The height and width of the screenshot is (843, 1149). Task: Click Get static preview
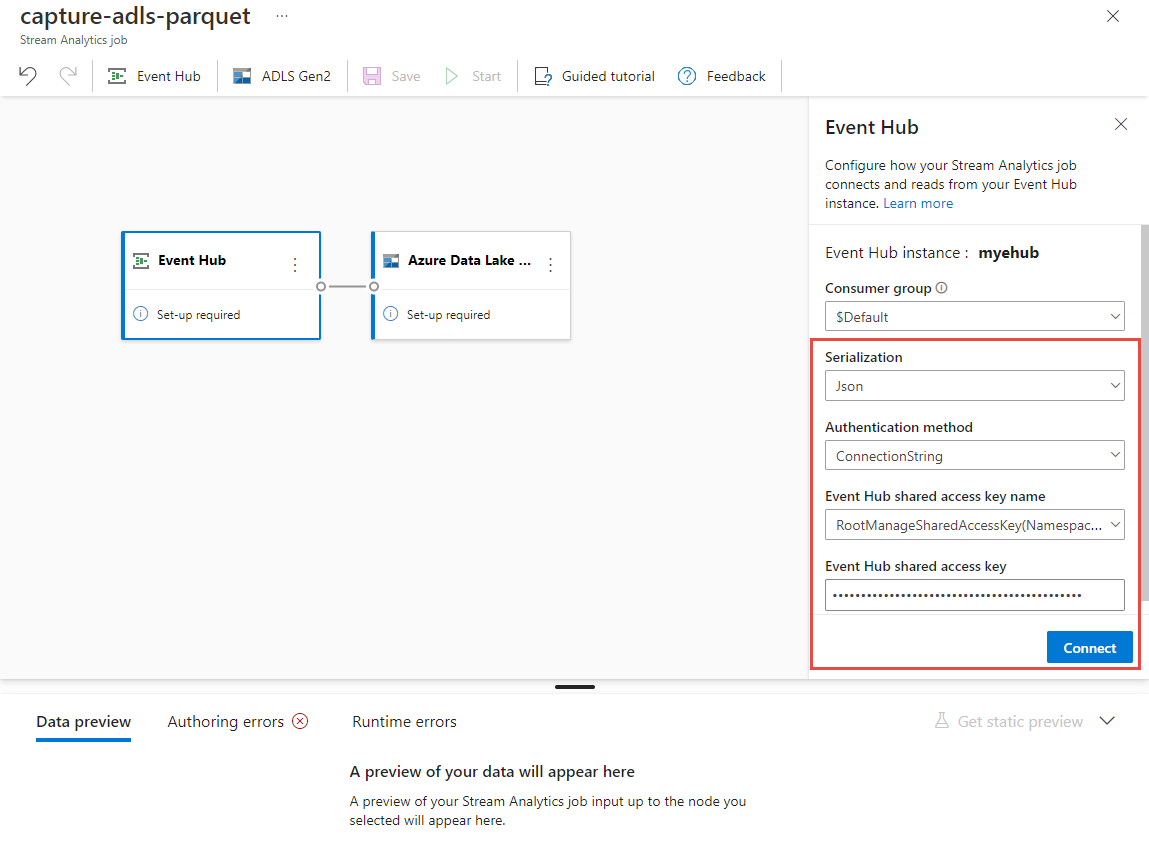[1008, 721]
